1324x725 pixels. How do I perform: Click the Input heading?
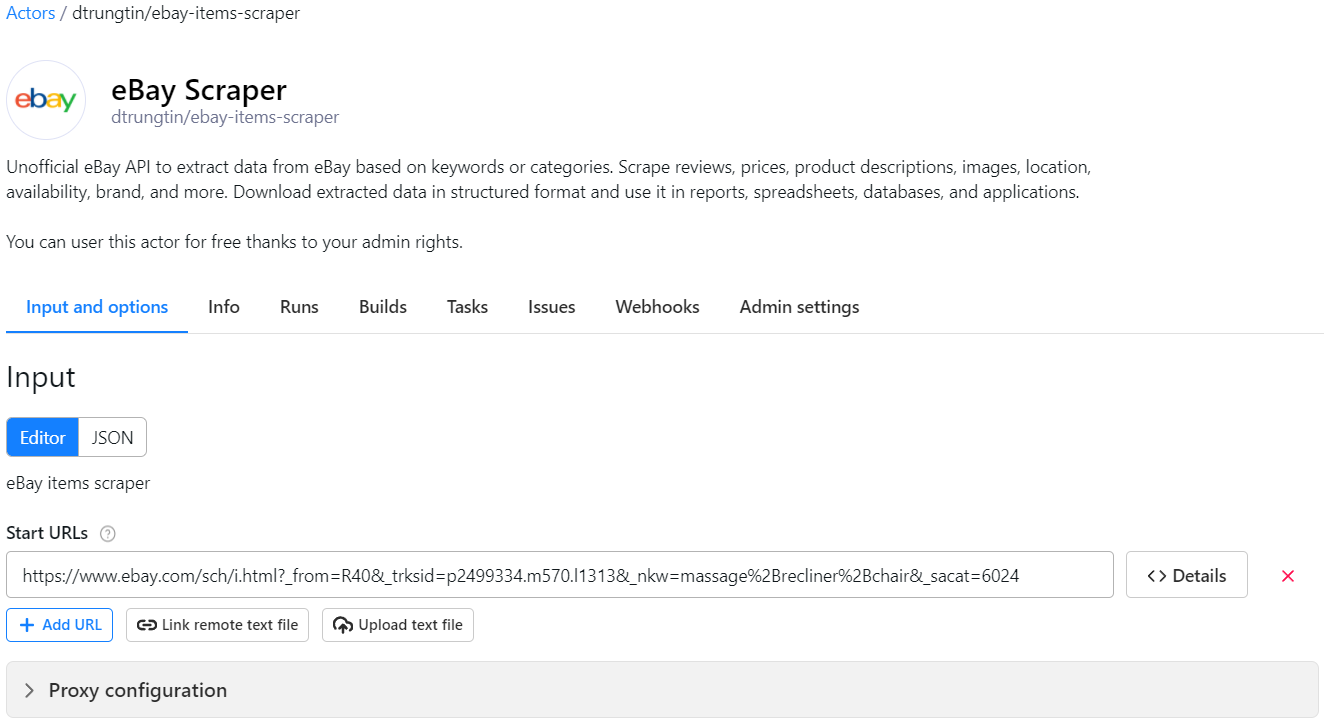point(41,377)
